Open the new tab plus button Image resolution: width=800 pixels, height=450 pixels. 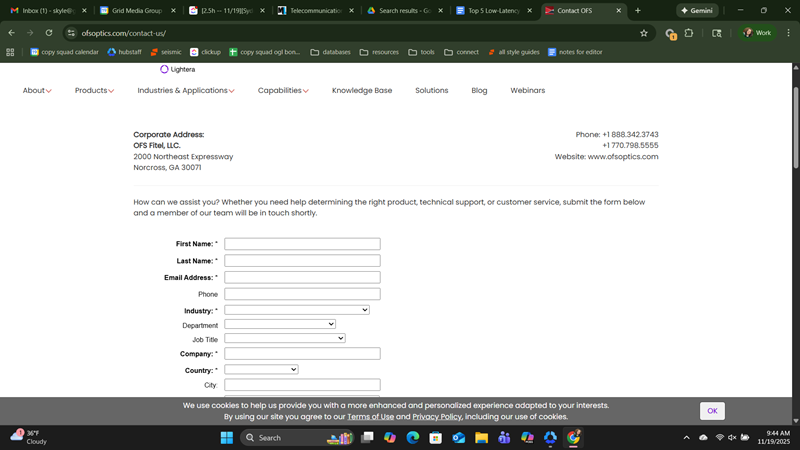(x=638, y=11)
